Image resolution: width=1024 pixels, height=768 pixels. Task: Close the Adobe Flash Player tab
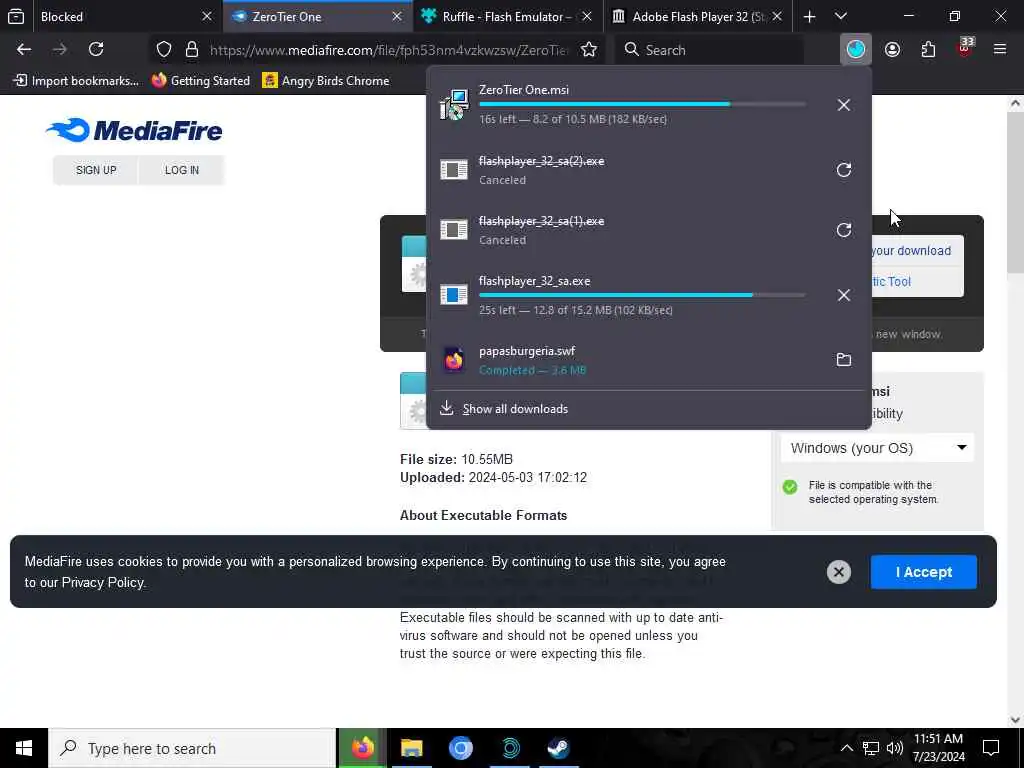point(776,17)
